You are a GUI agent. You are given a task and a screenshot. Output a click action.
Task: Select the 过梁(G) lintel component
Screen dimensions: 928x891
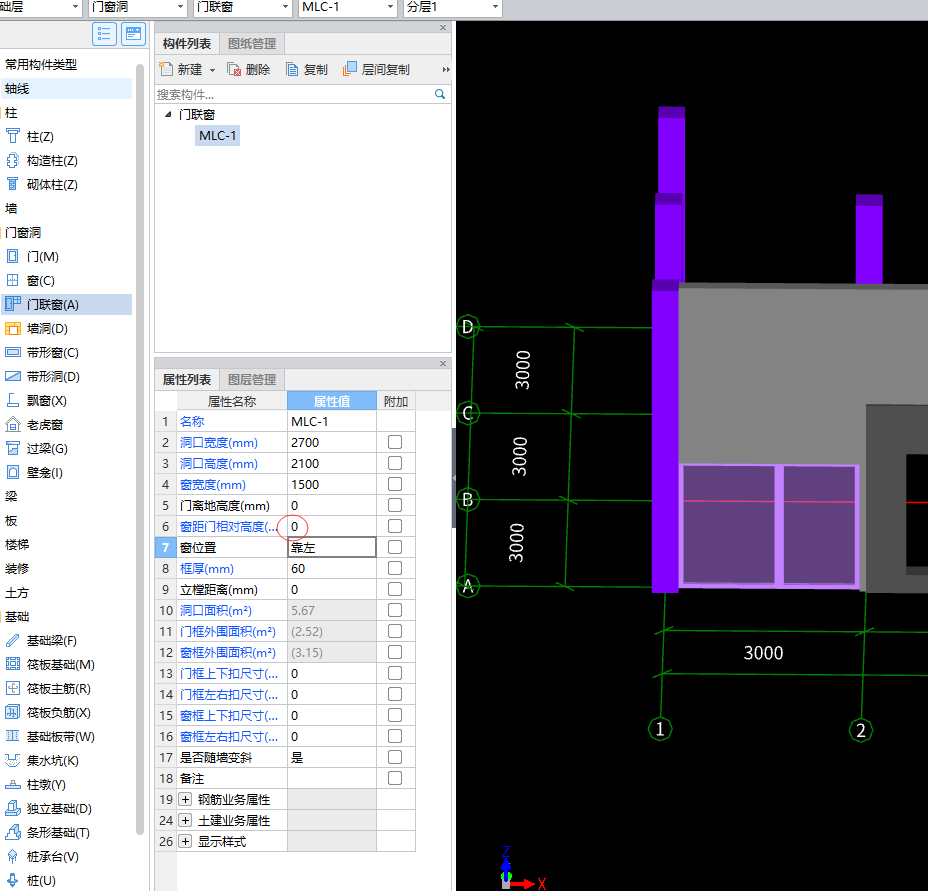[x=36, y=448]
